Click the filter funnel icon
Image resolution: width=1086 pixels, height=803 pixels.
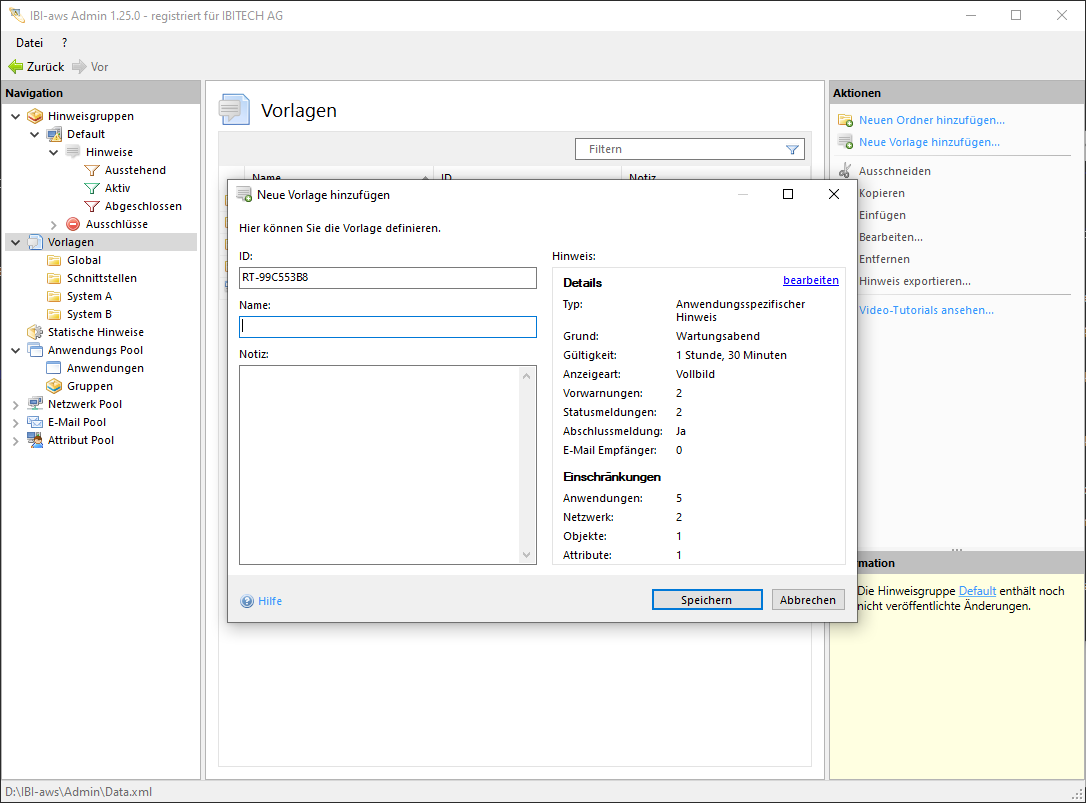click(792, 149)
